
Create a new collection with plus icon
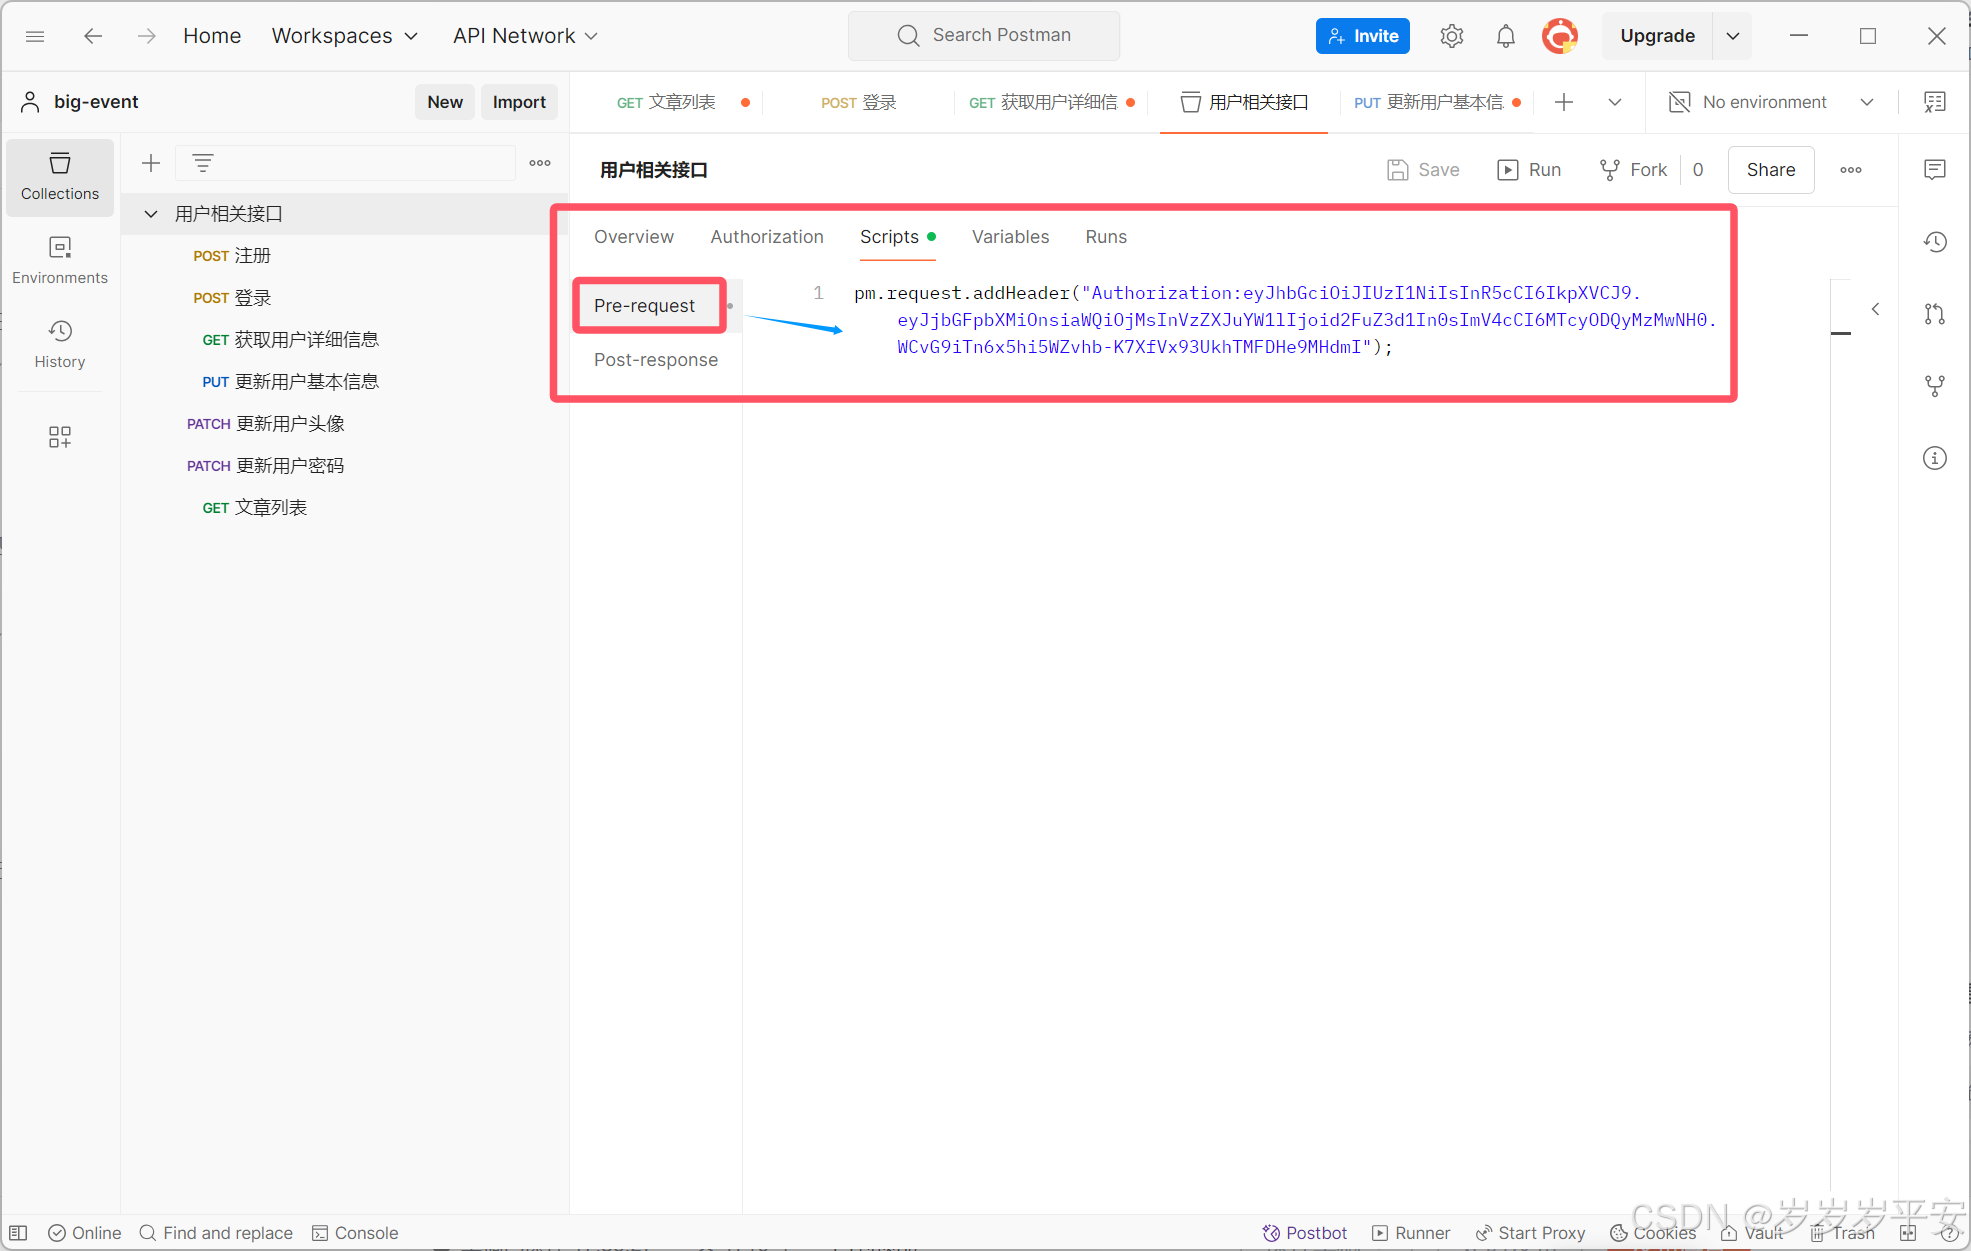coord(151,163)
